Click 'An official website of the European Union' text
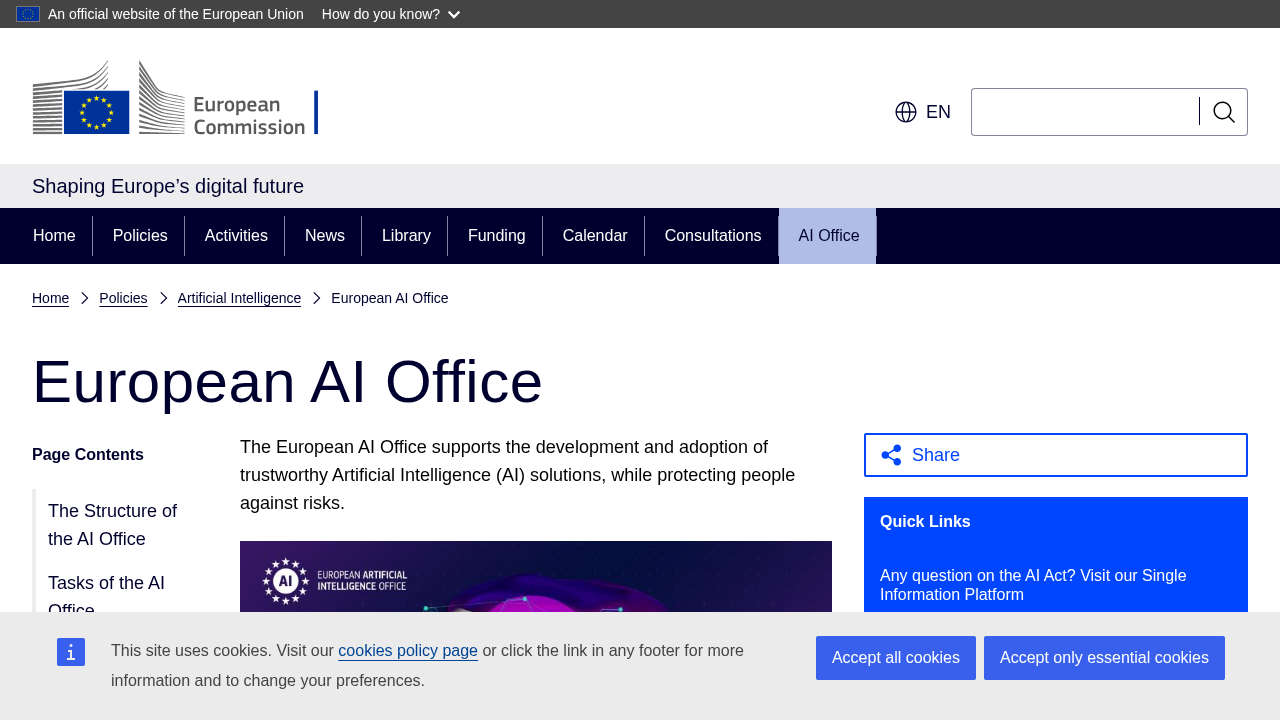The width and height of the screenshot is (1280, 720). coord(176,14)
